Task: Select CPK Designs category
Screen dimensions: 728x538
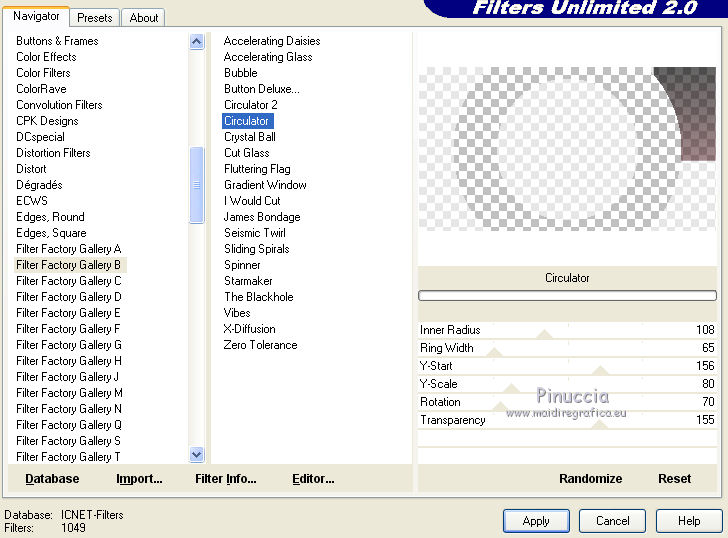Action: click(47, 121)
